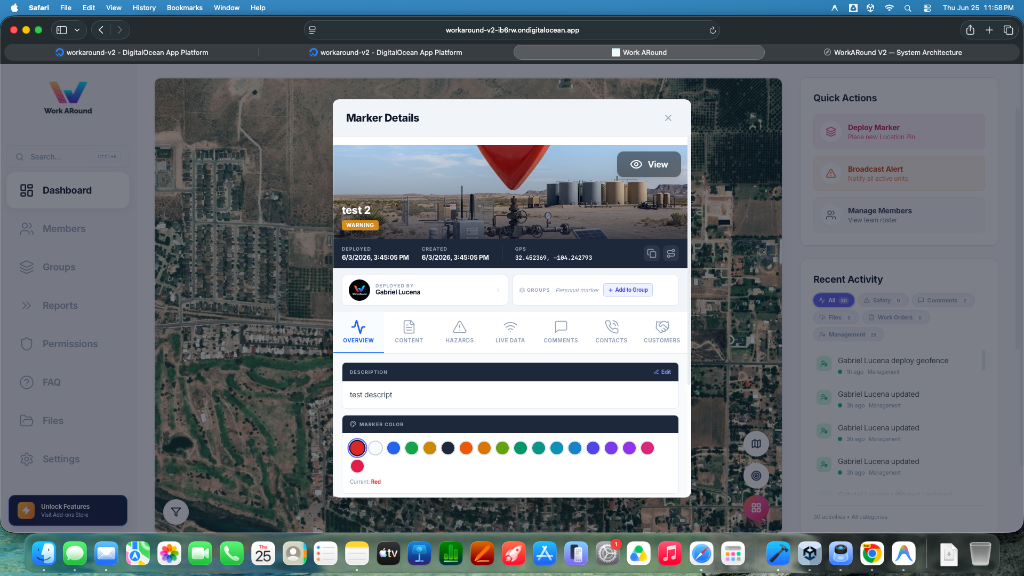Select the currently active red color swatch

tap(357, 448)
